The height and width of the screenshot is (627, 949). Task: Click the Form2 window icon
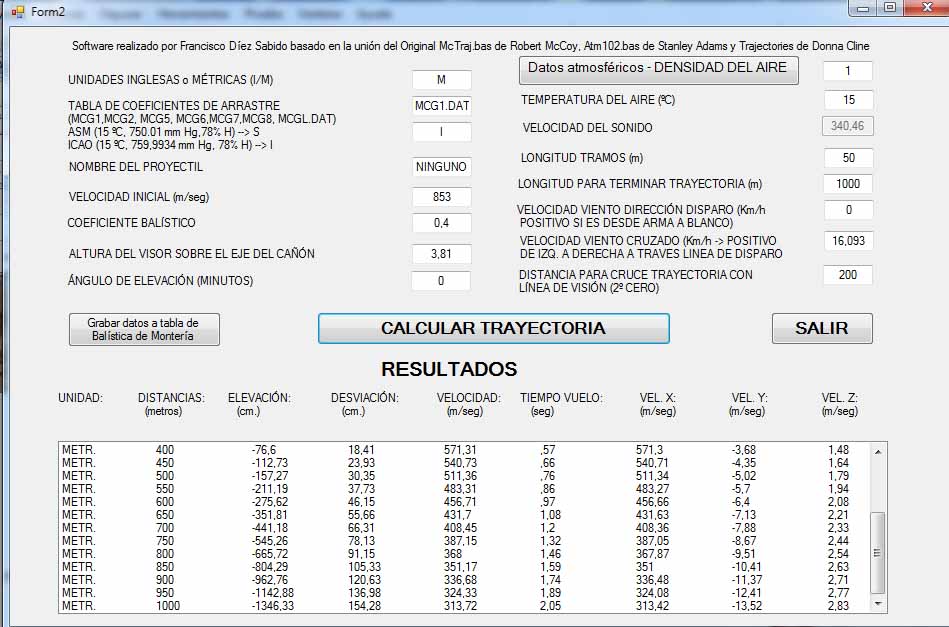click(16, 10)
